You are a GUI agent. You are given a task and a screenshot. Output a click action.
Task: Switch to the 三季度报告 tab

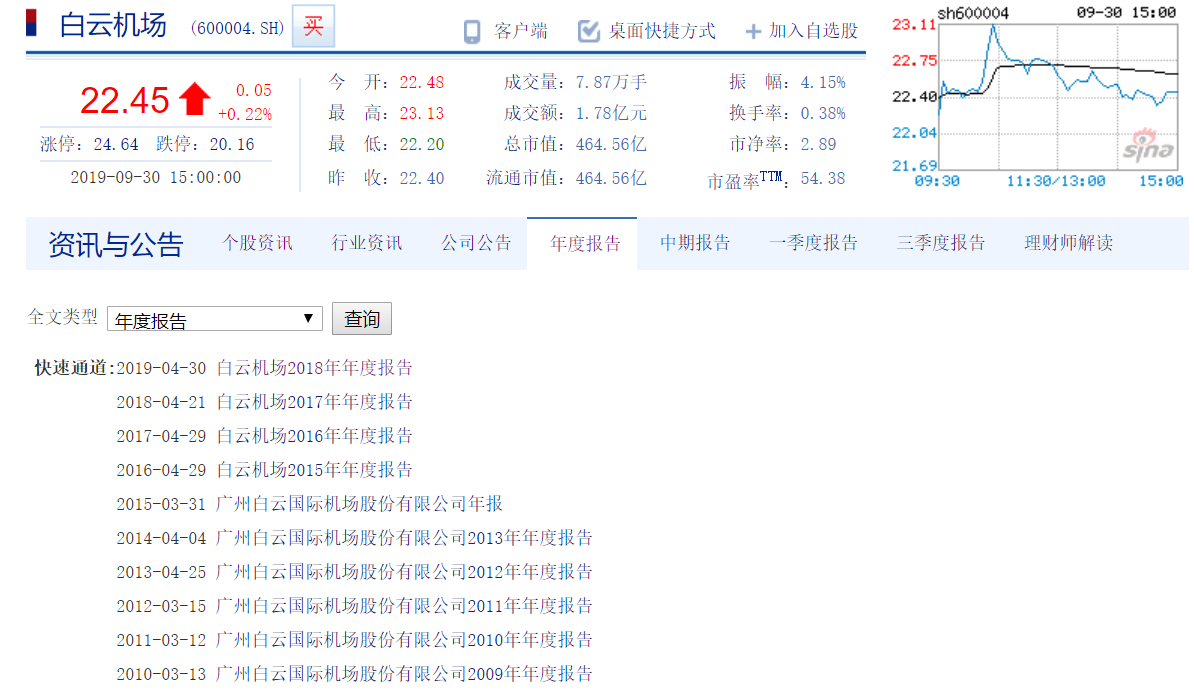click(941, 243)
